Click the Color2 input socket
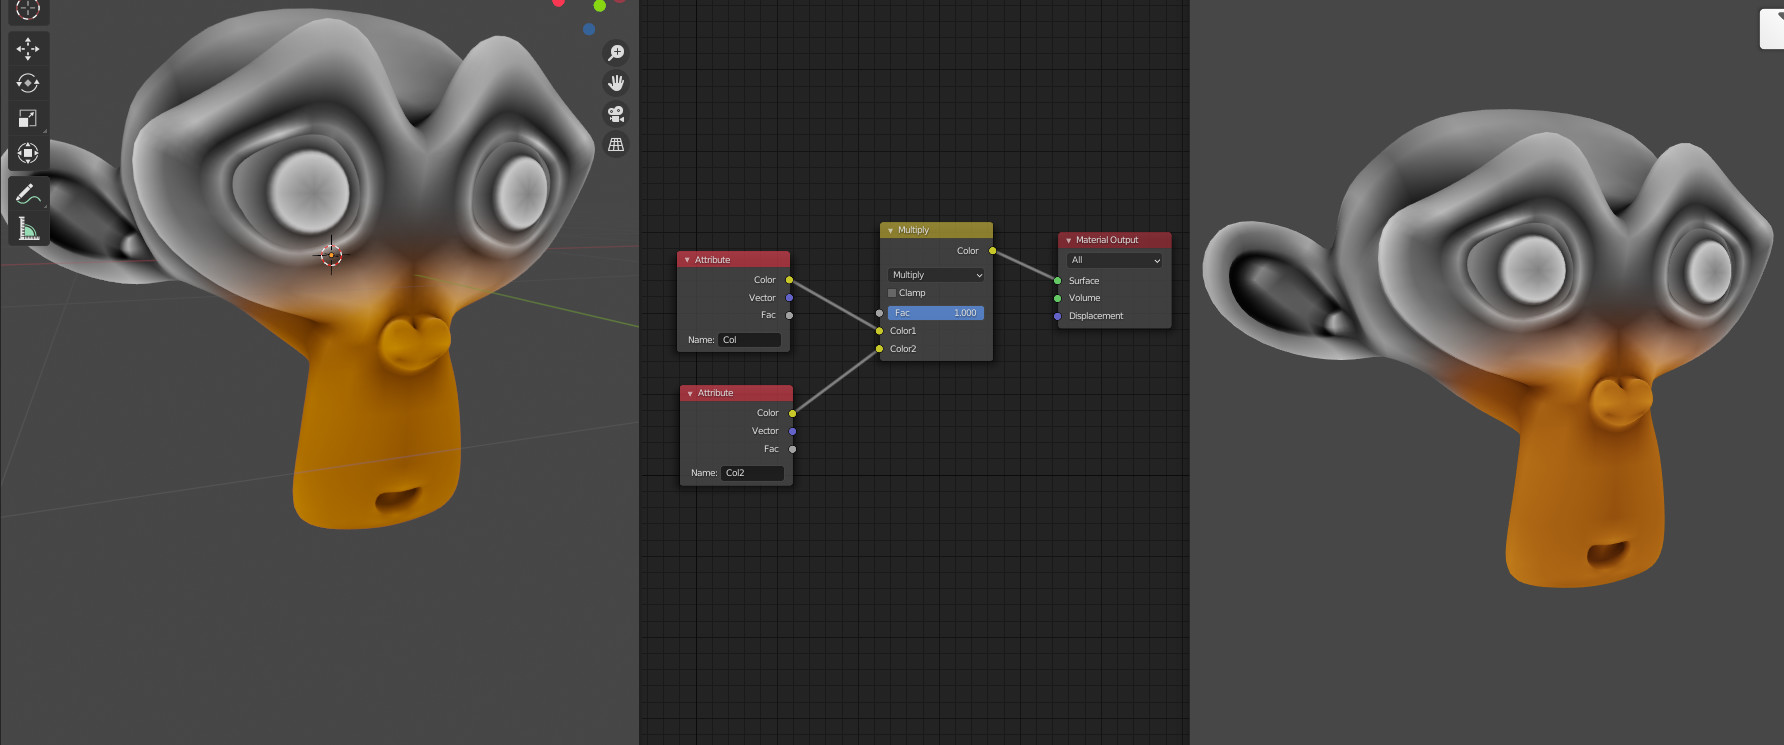The height and width of the screenshot is (745, 1784). (879, 349)
